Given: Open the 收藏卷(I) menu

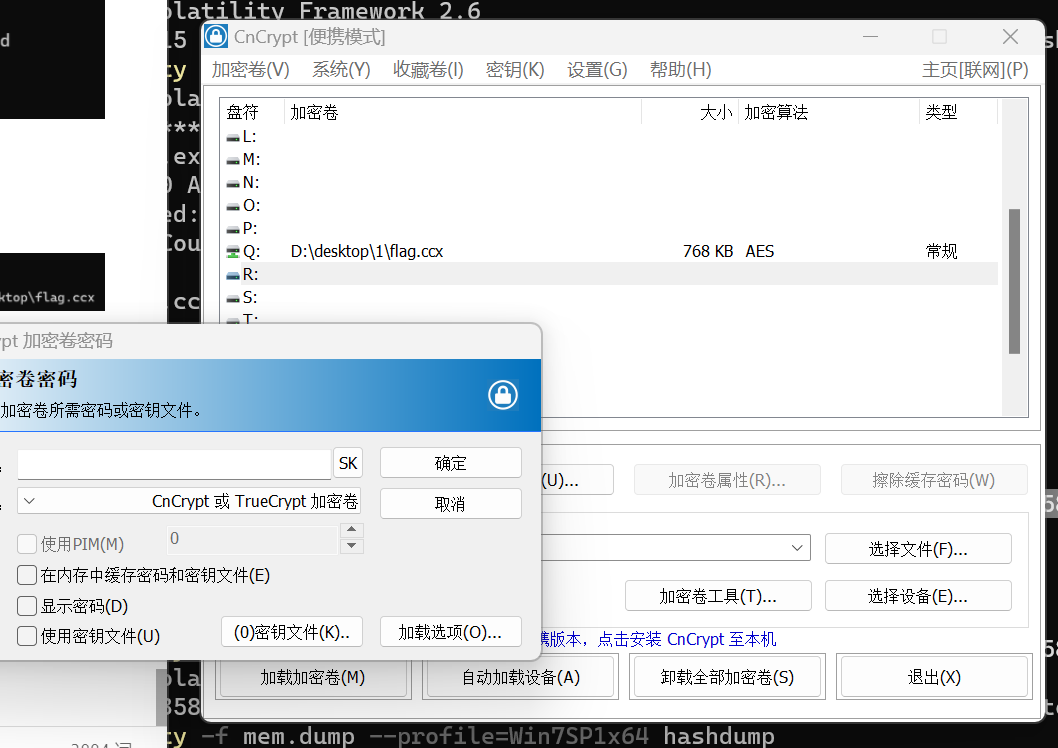Looking at the screenshot, I should click(428, 69).
